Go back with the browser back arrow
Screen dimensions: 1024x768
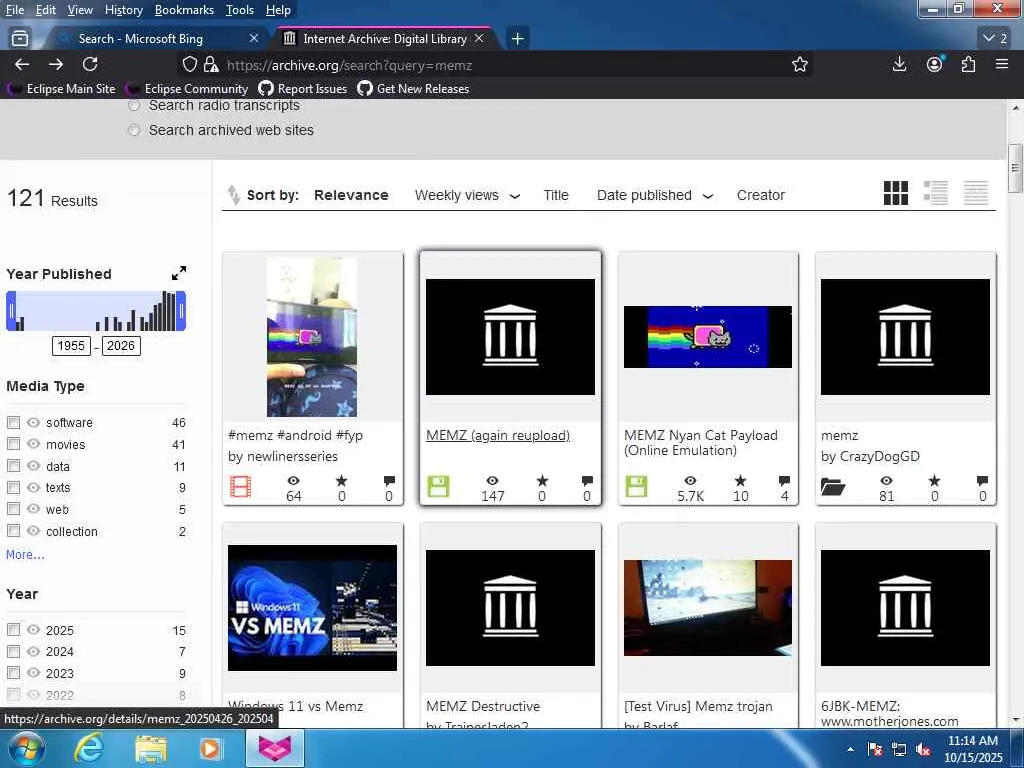pos(22,64)
